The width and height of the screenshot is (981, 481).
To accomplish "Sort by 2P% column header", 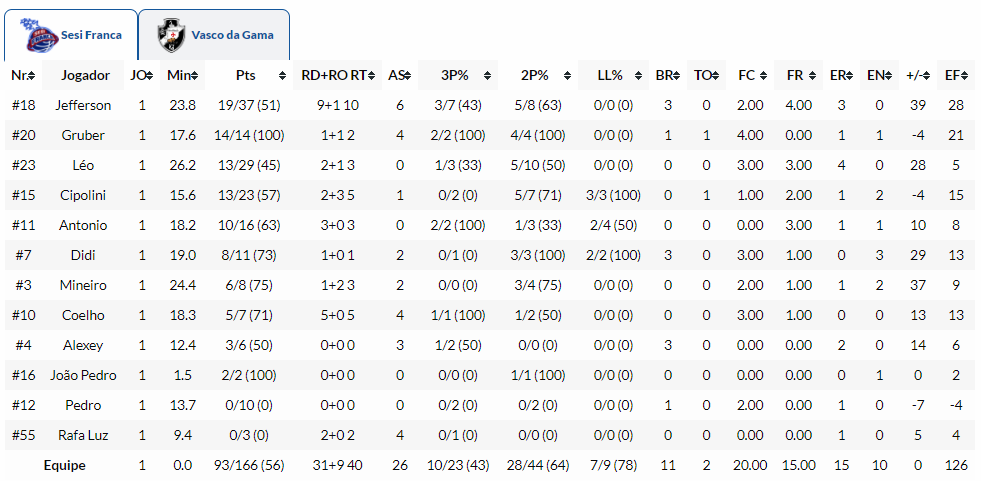I will pyautogui.click(x=535, y=76).
